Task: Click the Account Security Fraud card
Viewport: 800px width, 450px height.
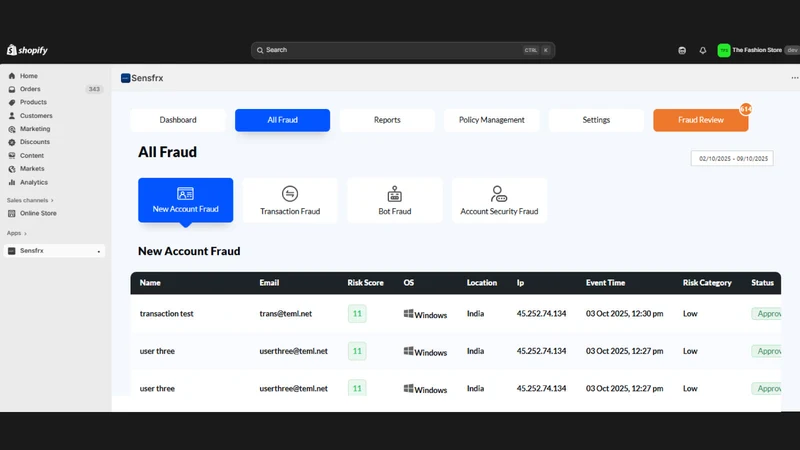Action: (499, 200)
